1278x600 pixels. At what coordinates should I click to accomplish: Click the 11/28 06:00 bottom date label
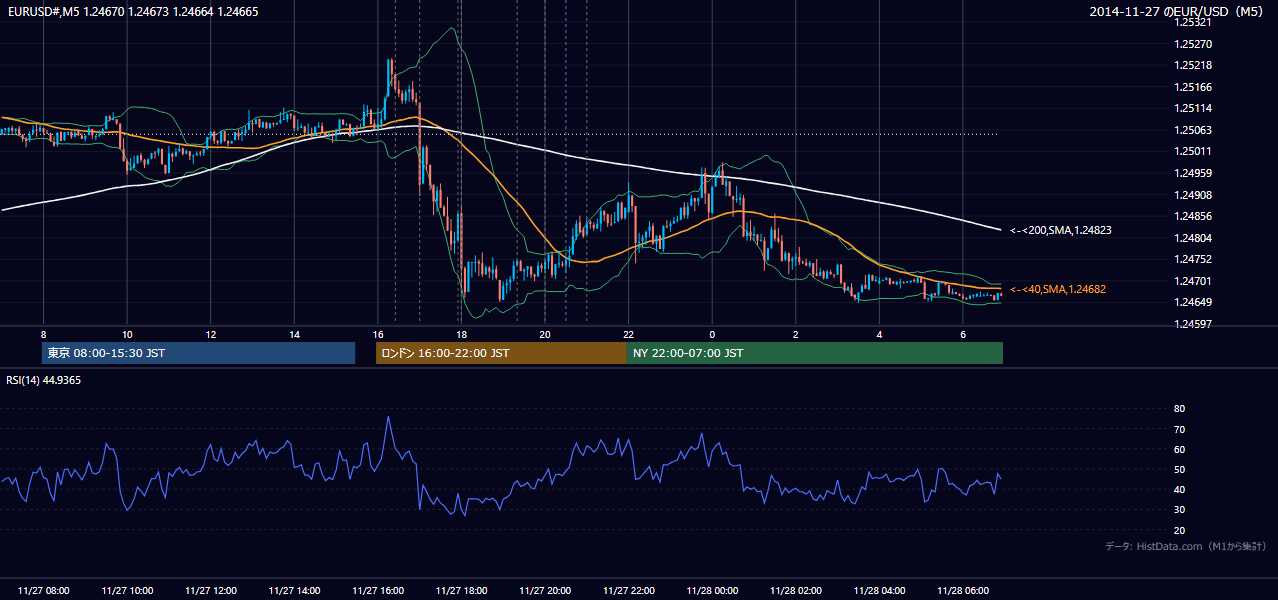(x=963, y=591)
